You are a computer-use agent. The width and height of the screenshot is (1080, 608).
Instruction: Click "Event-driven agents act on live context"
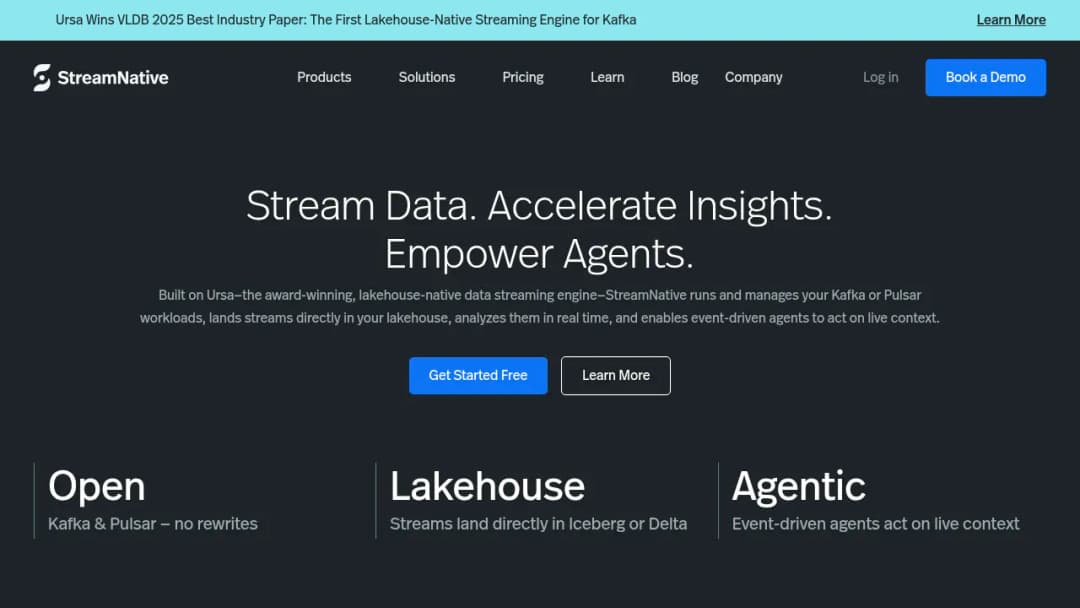(875, 523)
